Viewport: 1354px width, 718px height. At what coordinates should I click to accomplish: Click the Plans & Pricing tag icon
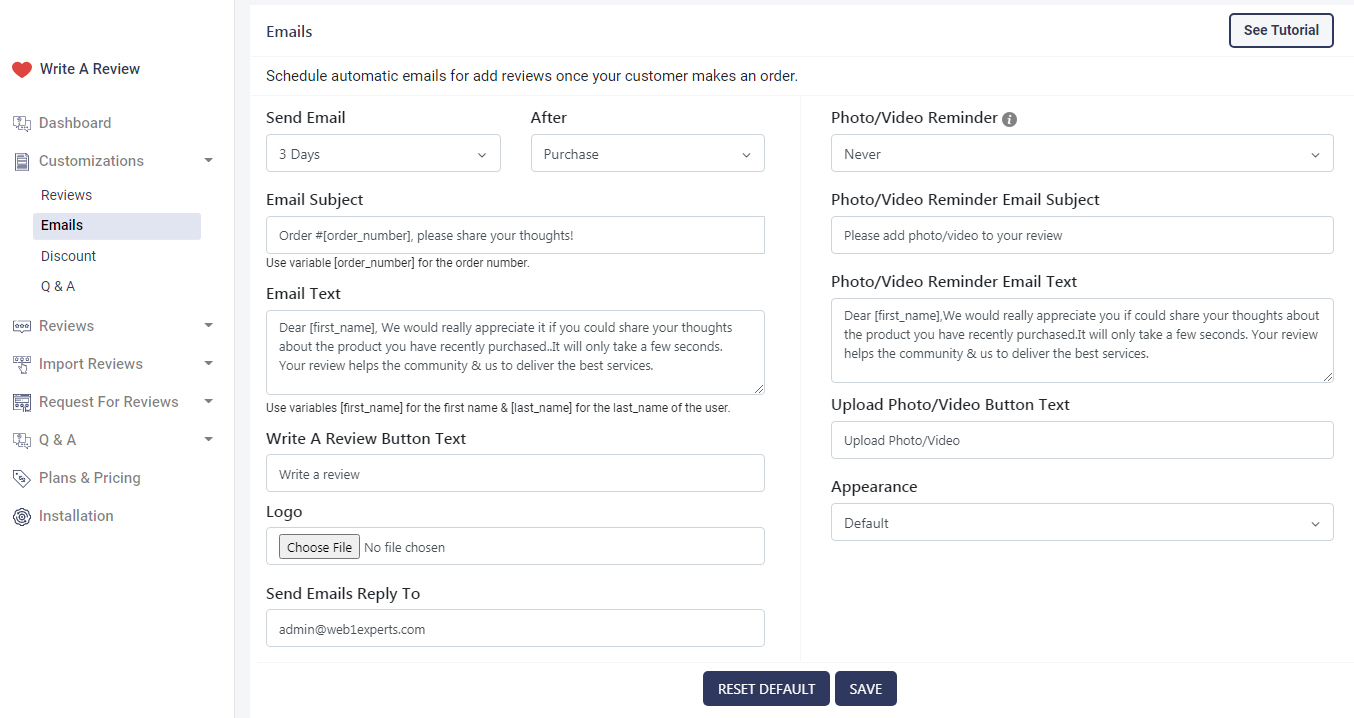point(22,478)
